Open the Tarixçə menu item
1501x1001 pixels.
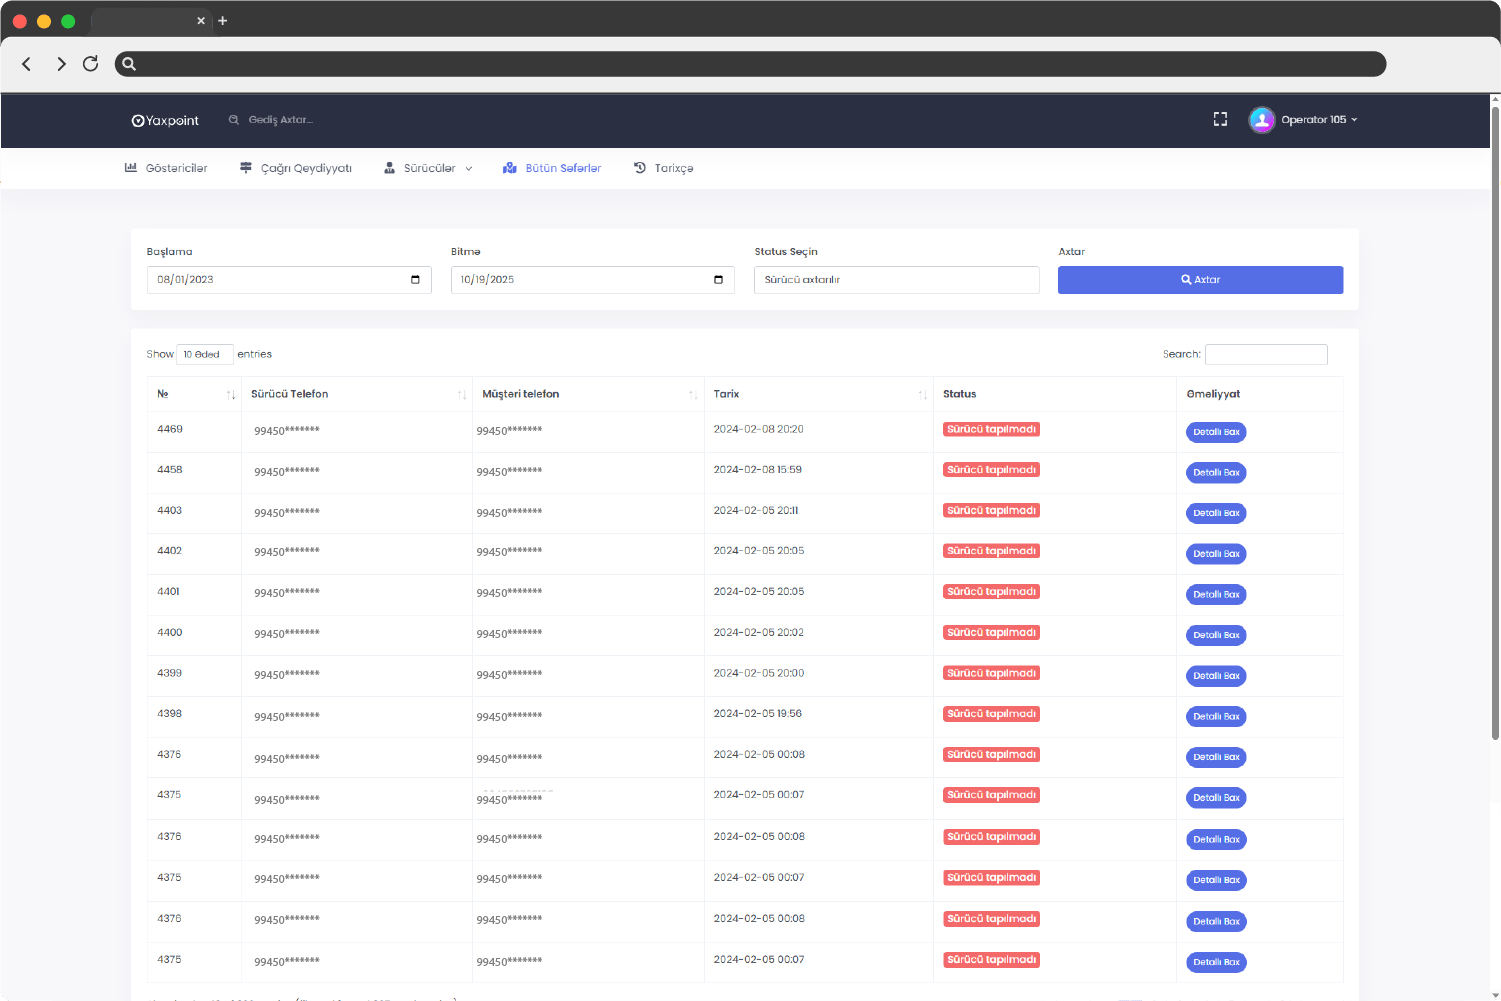(x=672, y=167)
